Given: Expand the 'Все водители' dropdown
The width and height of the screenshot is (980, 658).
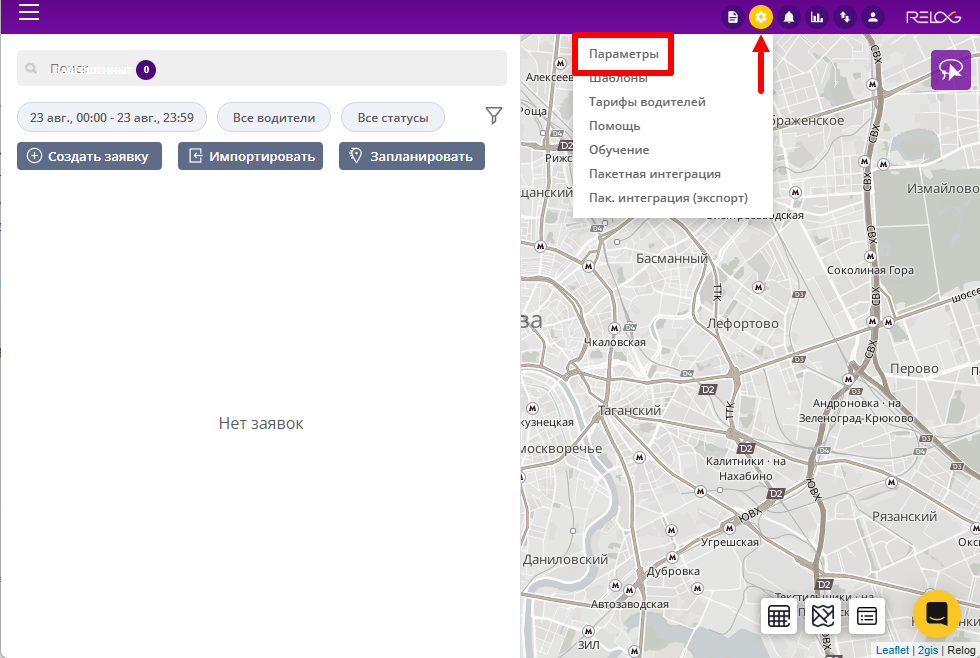Looking at the screenshot, I should 274,117.
